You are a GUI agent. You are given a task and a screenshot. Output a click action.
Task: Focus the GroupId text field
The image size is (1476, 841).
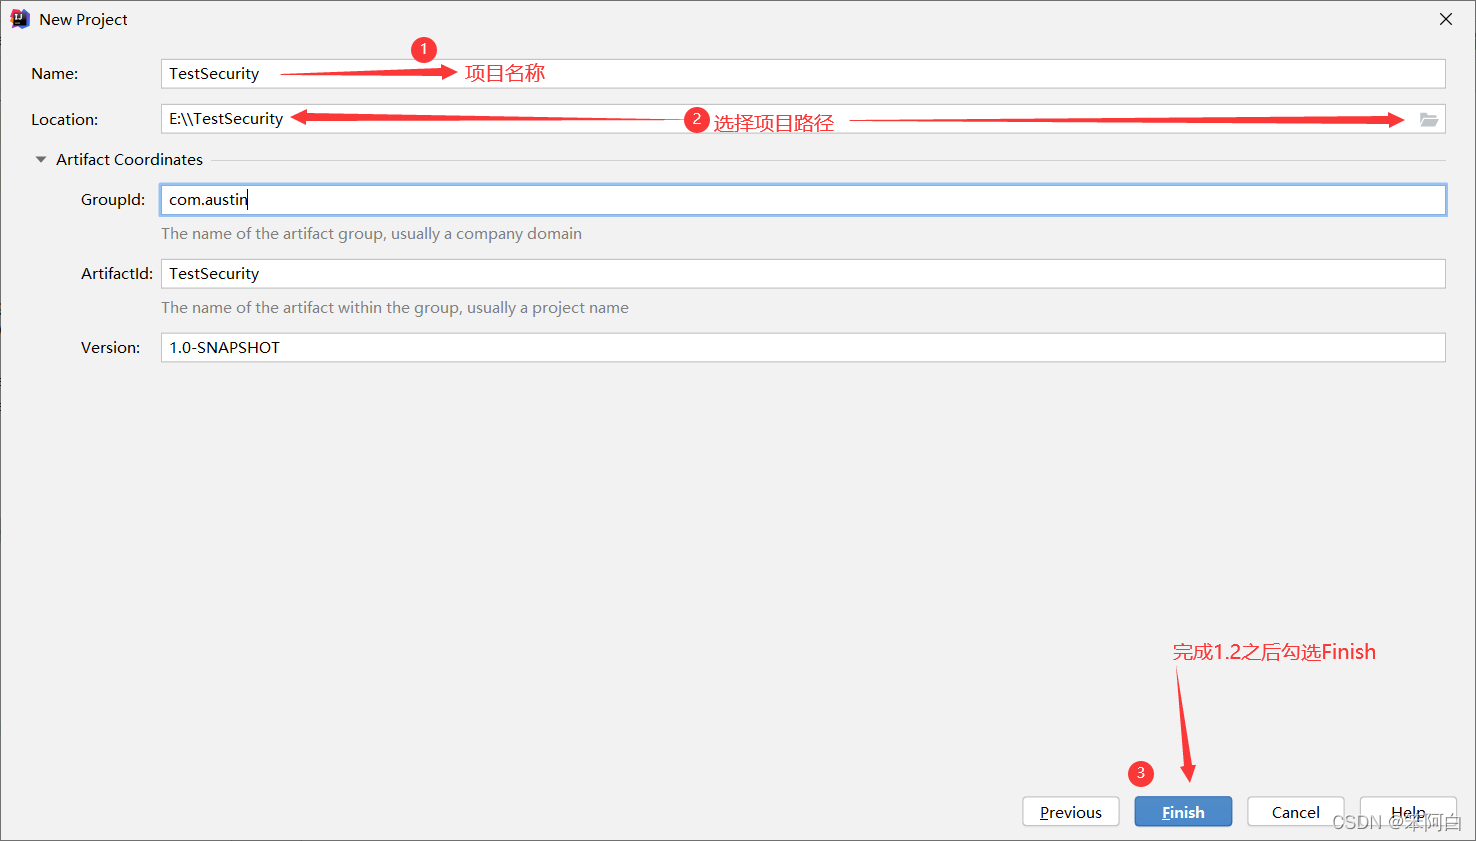coord(803,200)
